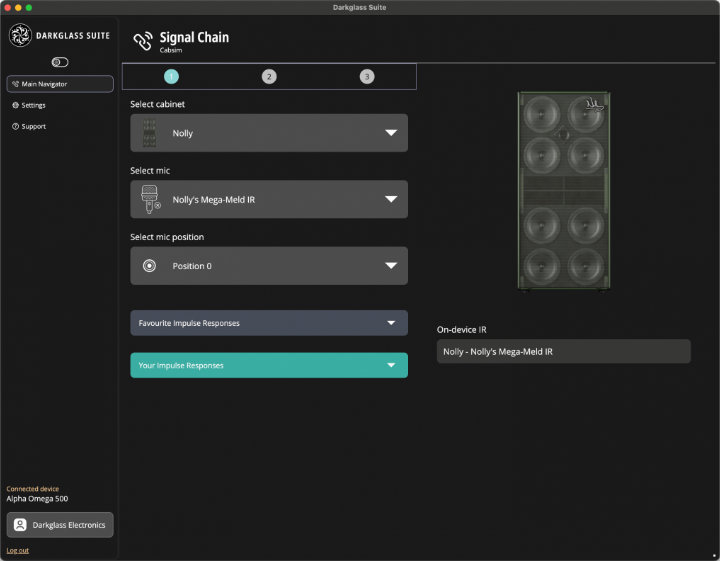Click the target icon beside Position 0
The height and width of the screenshot is (561, 720).
[149, 266]
